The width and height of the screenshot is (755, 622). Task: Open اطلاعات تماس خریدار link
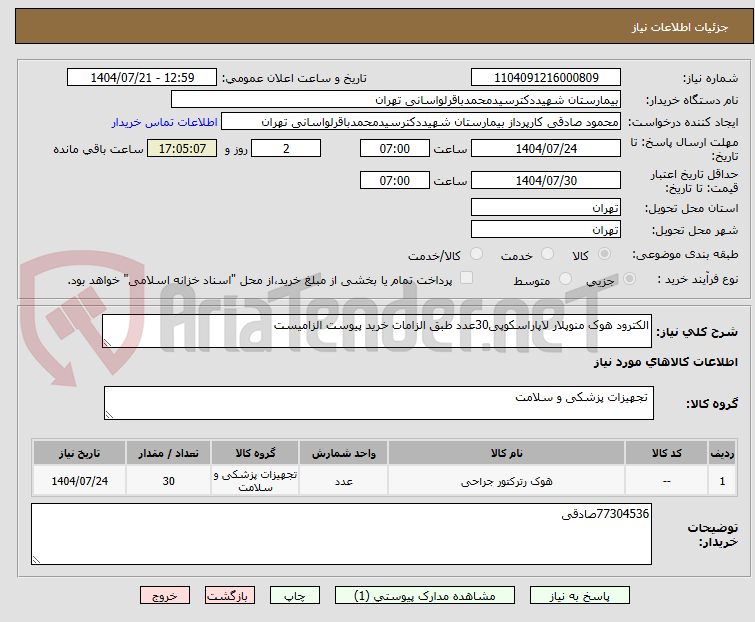pos(165,122)
